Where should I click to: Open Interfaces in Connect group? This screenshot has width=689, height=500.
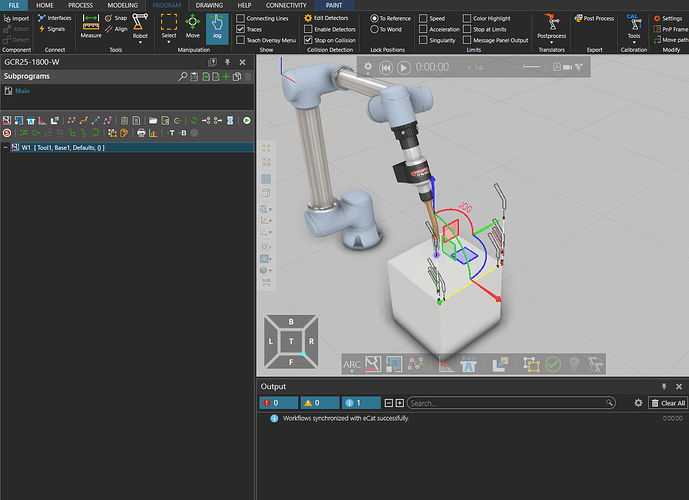tap(54, 18)
